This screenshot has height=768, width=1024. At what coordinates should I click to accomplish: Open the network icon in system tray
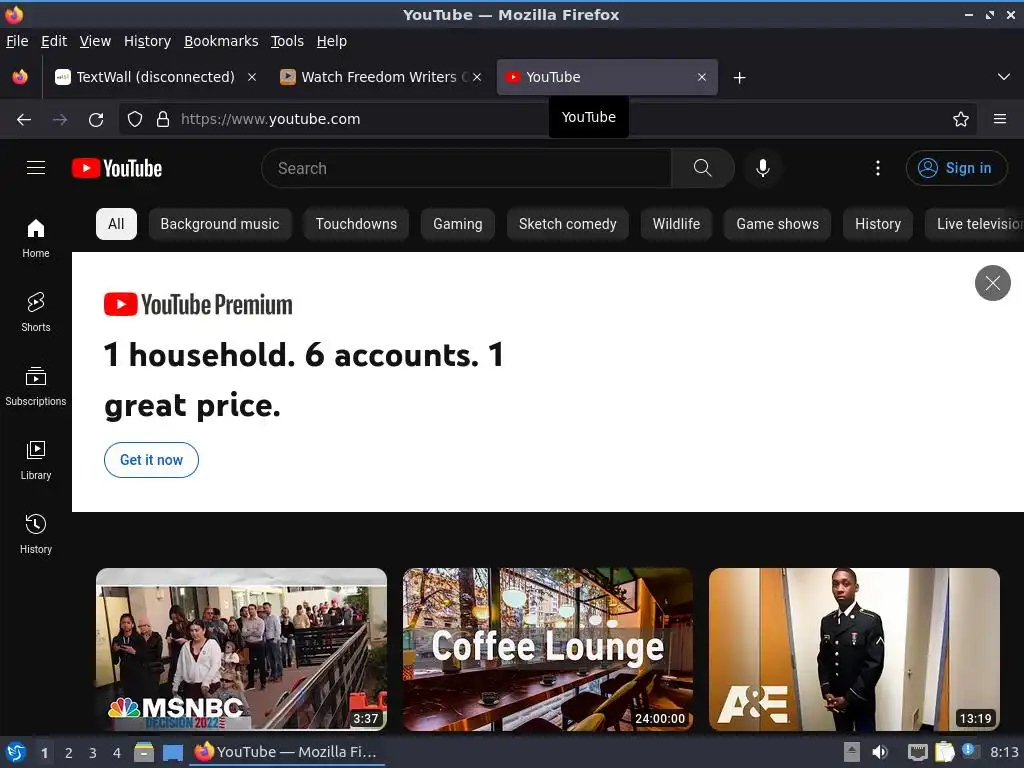(918, 752)
